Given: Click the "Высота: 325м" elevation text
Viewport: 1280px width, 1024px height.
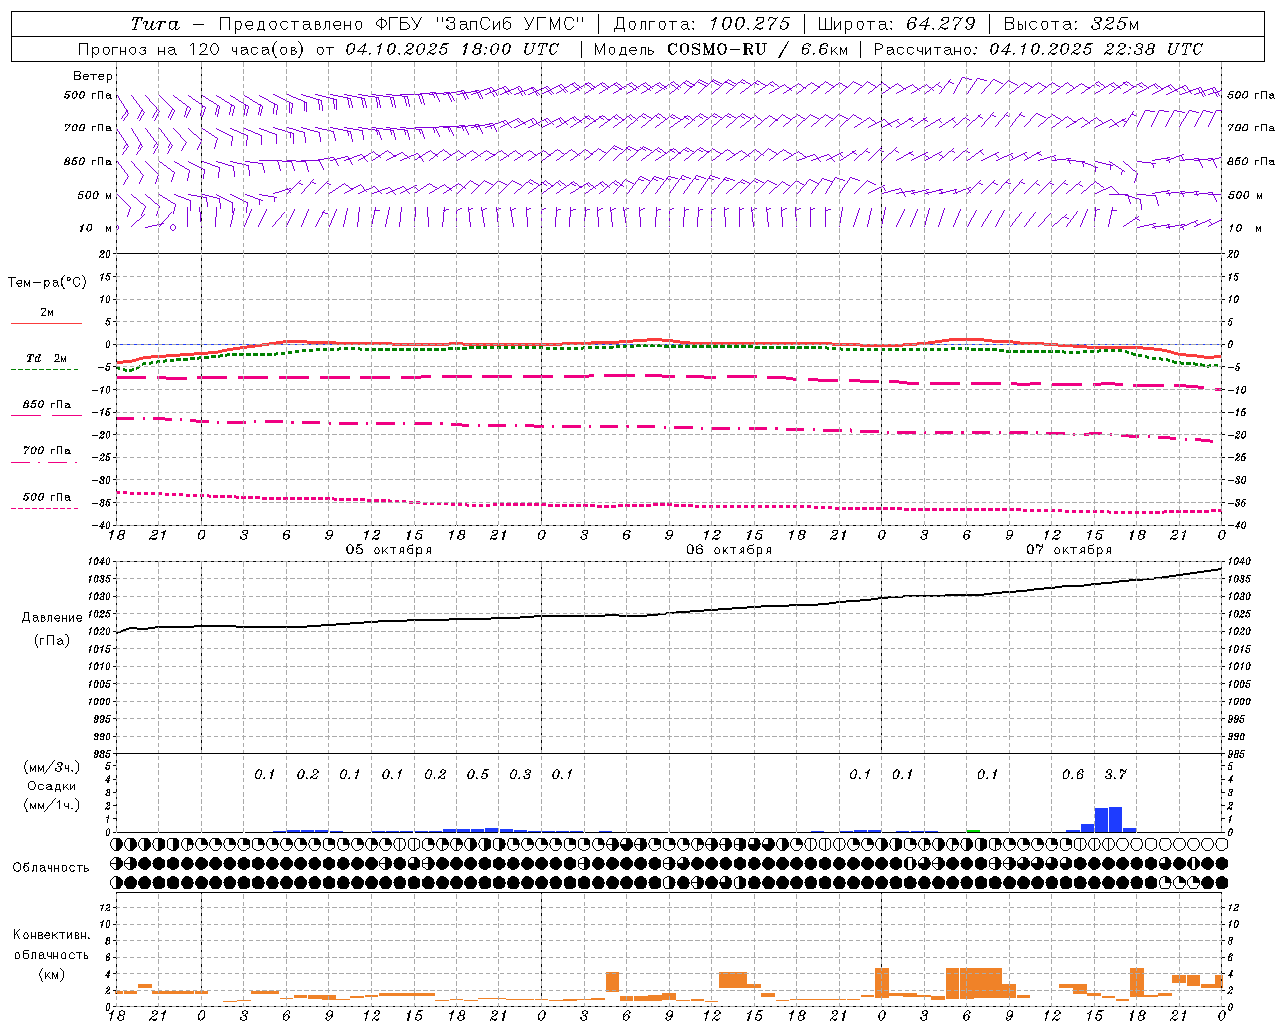Looking at the screenshot, I should coord(1071,24).
